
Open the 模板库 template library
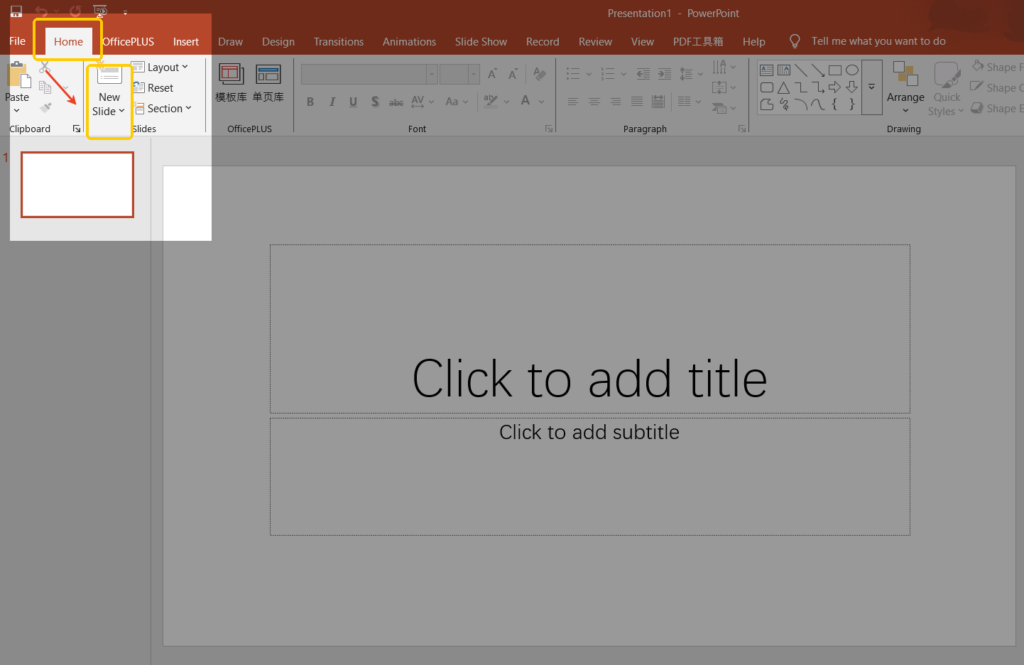point(231,82)
